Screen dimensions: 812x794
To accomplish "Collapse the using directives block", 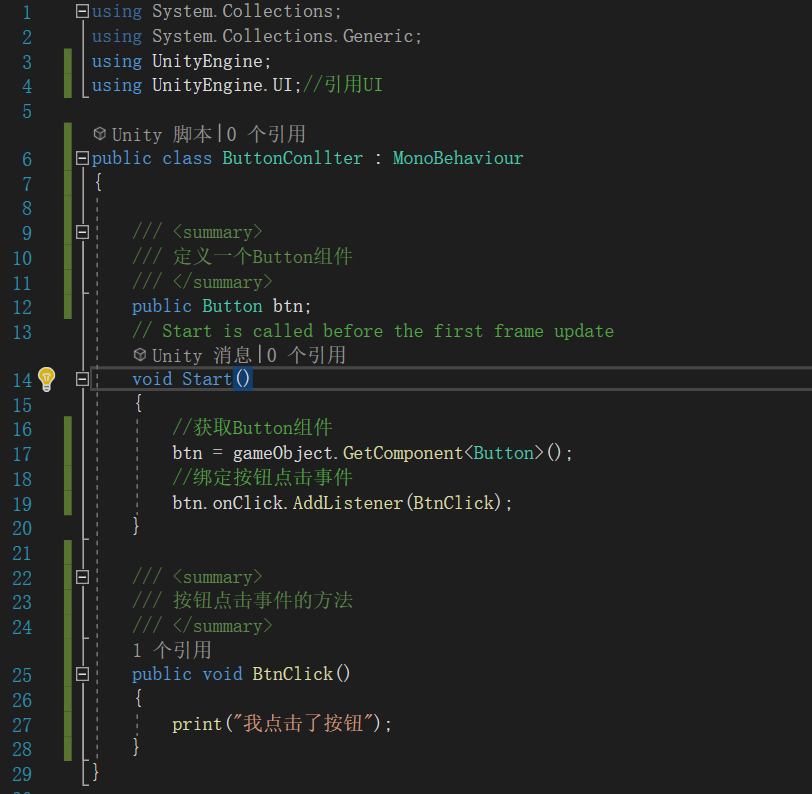I will coord(82,11).
